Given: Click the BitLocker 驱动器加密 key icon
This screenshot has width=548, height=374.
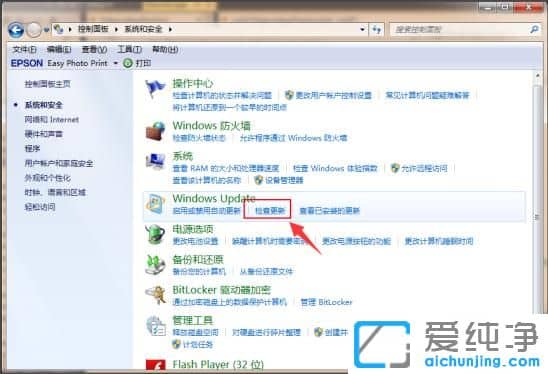Looking at the screenshot, I should coord(155,295).
